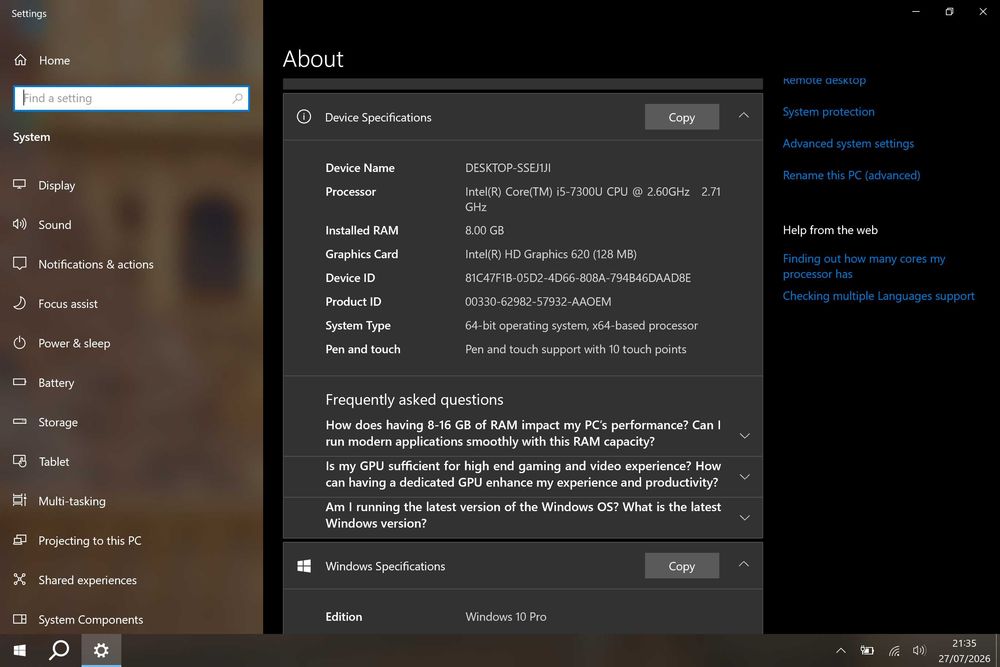Click the Help from the web heading

830,230
